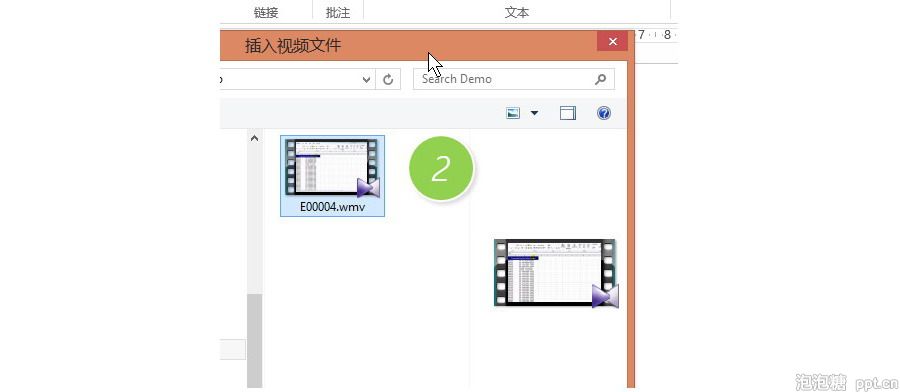This screenshot has height=392, width=900.
Task: Open the help icon in dialog toolbar
Action: click(x=604, y=113)
